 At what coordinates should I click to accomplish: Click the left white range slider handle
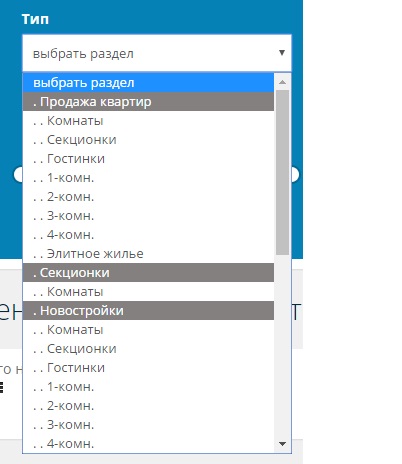click(18, 174)
